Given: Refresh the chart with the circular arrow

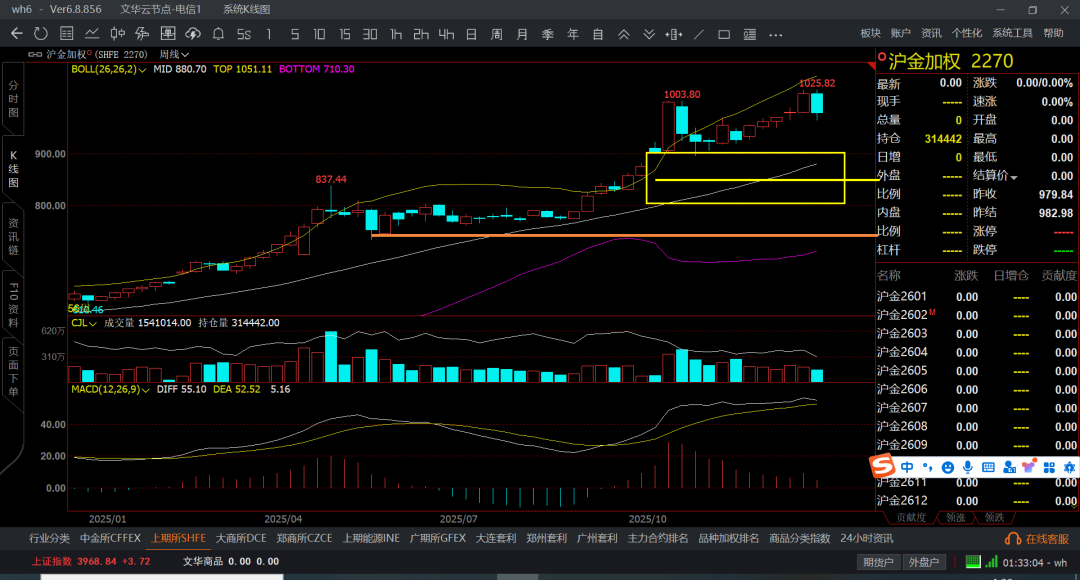Looking at the screenshot, I should [41, 34].
